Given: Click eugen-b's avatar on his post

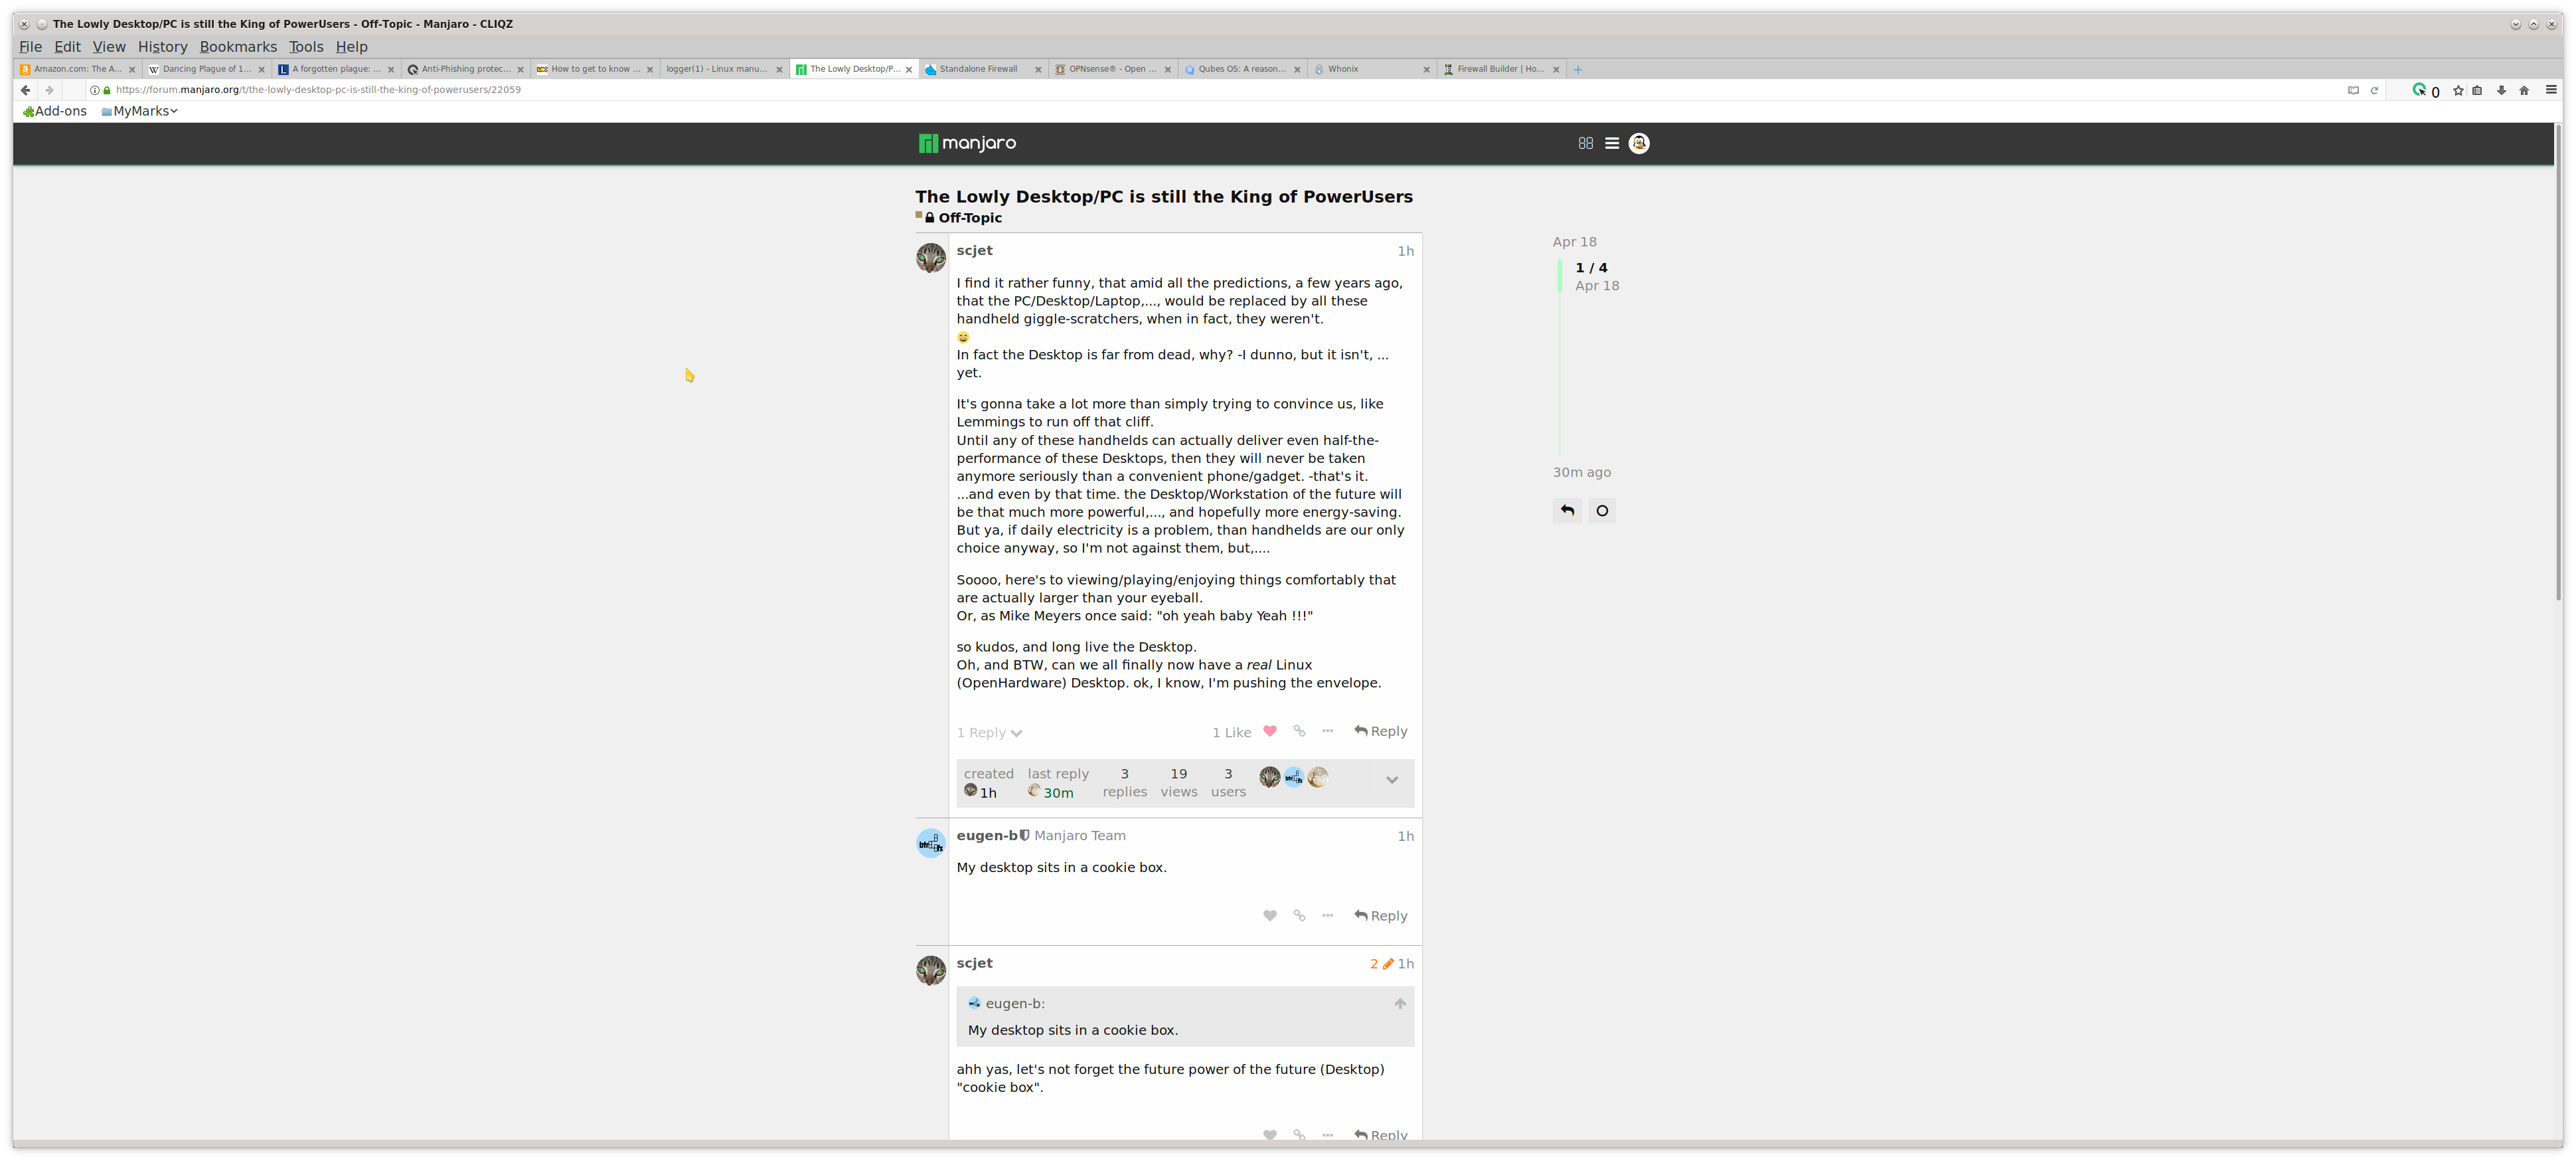Looking at the screenshot, I should (931, 843).
